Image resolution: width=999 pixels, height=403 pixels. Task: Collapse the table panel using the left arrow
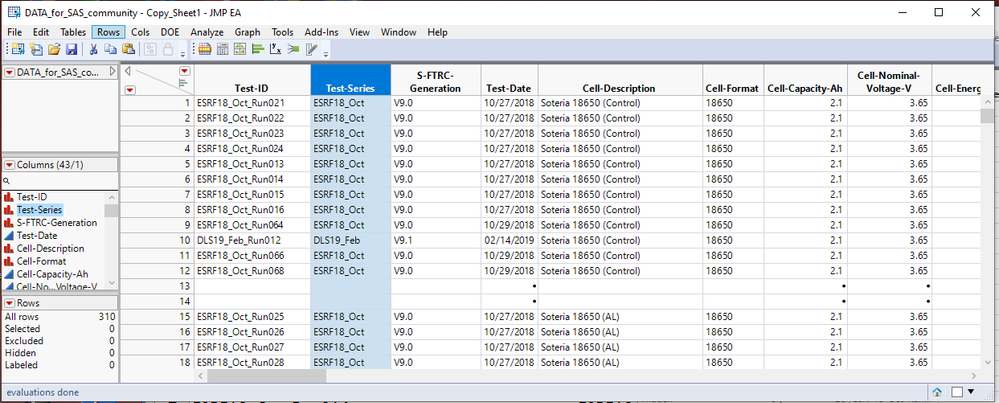click(x=112, y=72)
